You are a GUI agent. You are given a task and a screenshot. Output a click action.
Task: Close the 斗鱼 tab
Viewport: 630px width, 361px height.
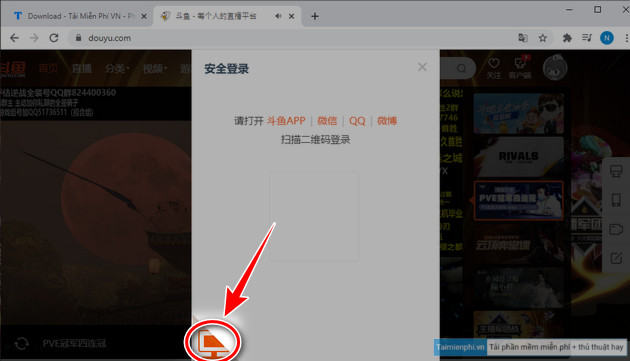292,16
